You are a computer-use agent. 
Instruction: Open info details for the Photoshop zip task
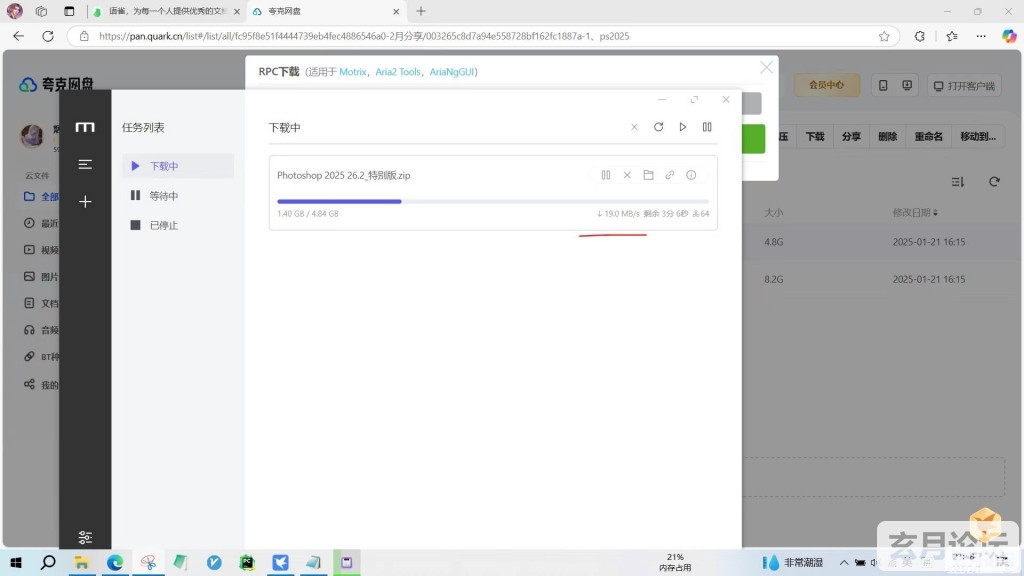691,175
